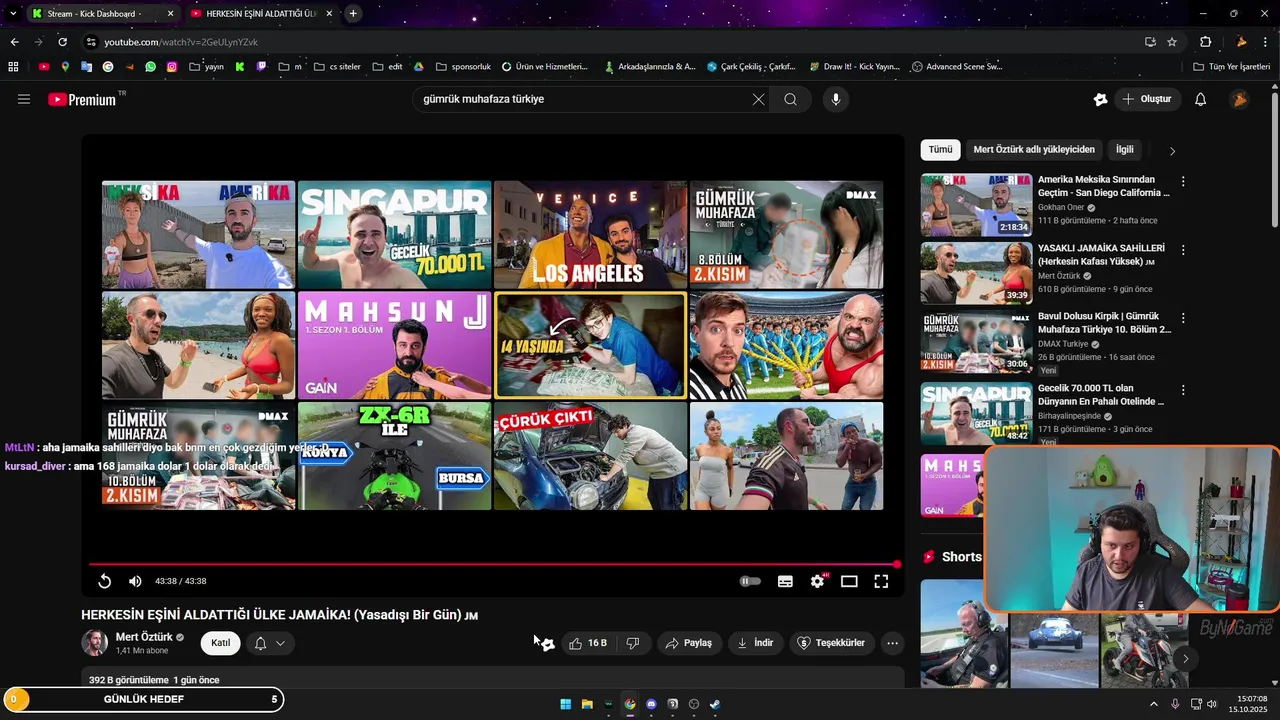Open the YouTube hamburger guide menu

[x=24, y=99]
